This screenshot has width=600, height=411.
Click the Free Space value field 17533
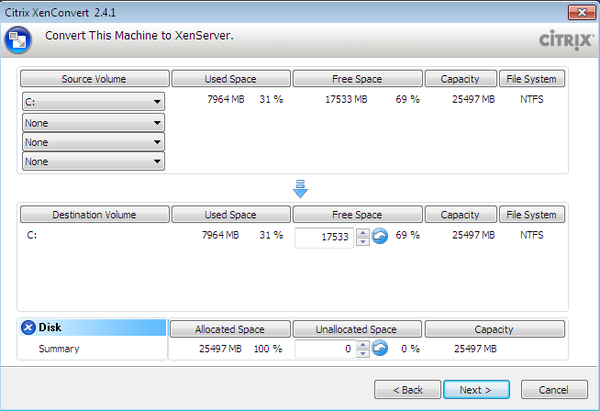pos(324,237)
